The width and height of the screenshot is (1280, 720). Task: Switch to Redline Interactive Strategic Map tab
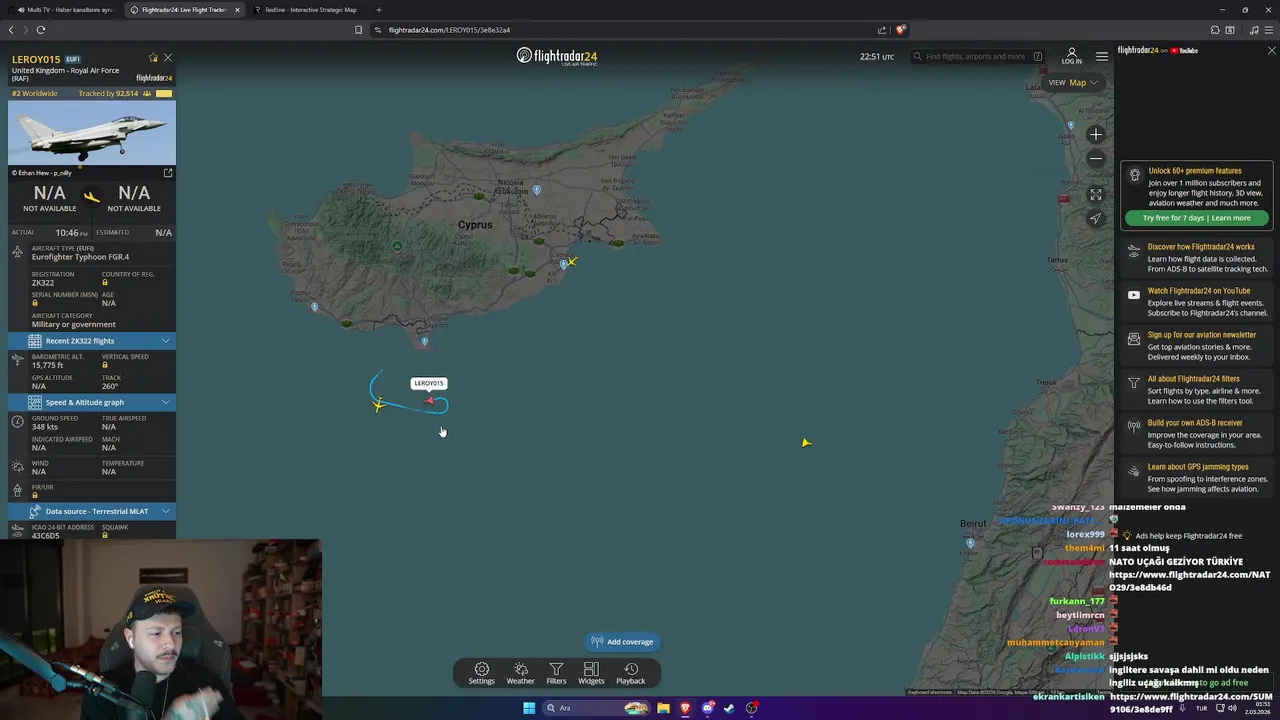310,10
